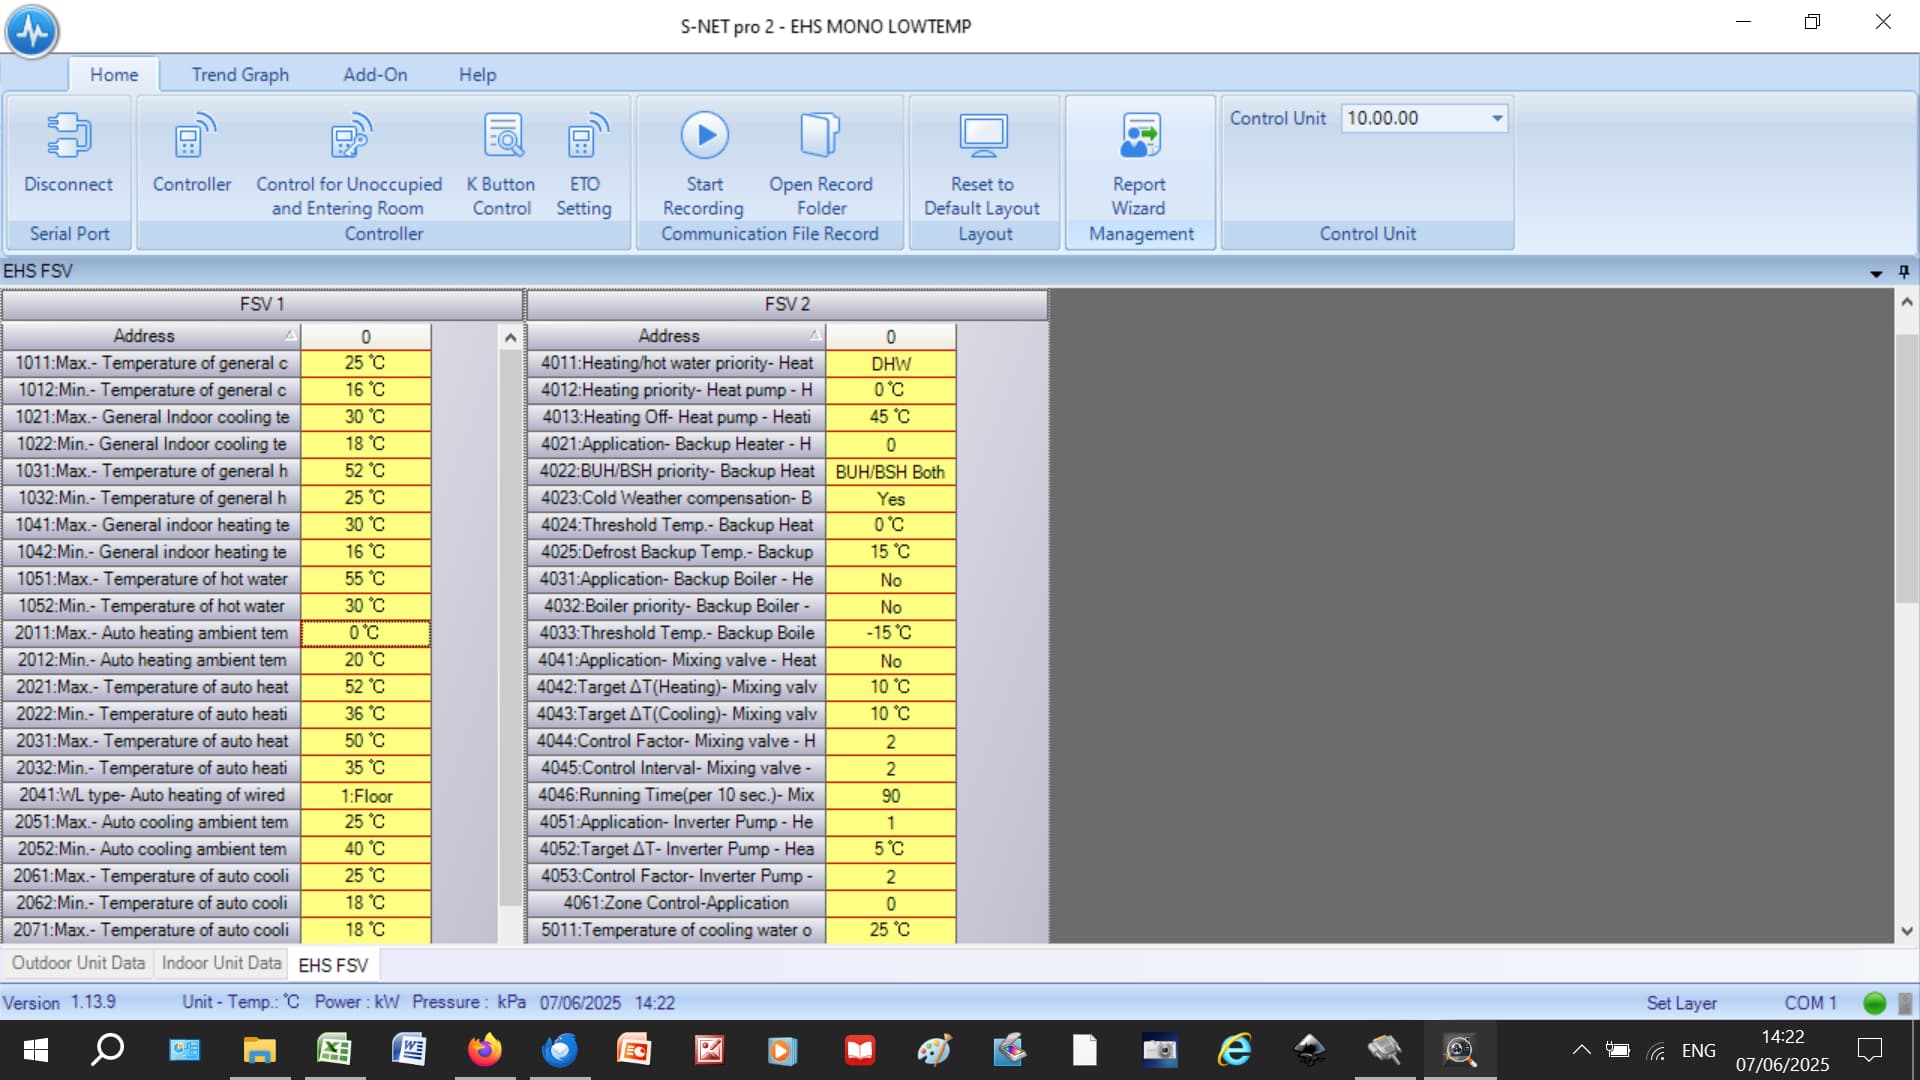Click FSV 2 column 0 header

891,336
